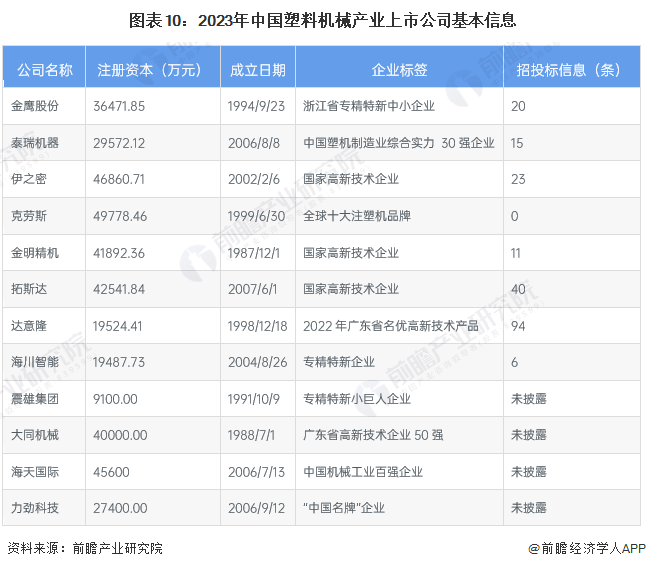Image resolution: width=646 pixels, height=569 pixels.
Task: Select company name 克劳斯
Action: (29, 216)
